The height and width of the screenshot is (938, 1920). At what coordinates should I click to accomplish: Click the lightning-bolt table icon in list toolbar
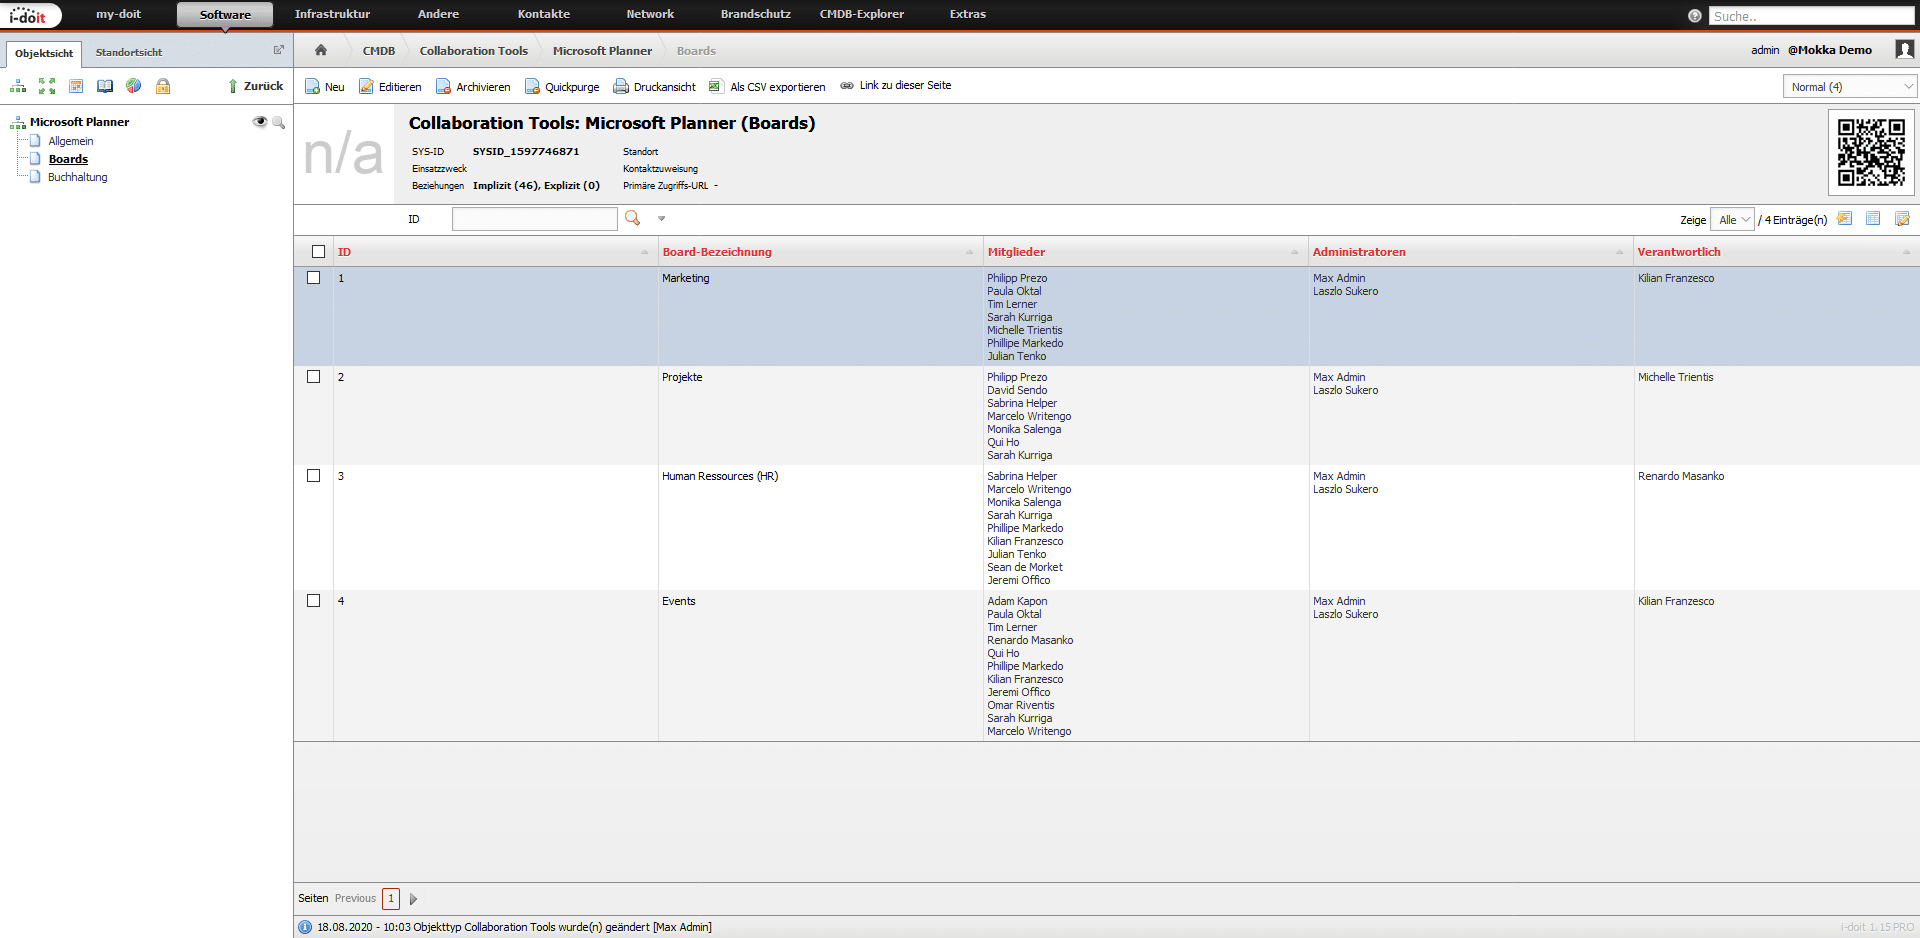(1845, 219)
